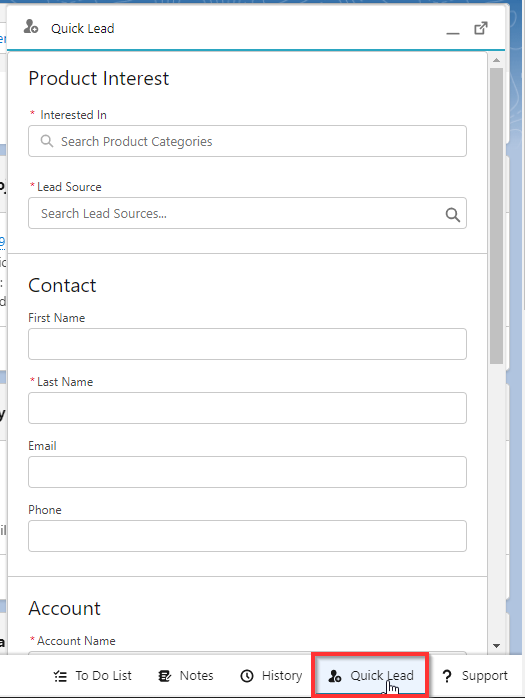525x698 pixels.
Task: Pop out the Quick Lead panel
Action: pyautogui.click(x=480, y=28)
